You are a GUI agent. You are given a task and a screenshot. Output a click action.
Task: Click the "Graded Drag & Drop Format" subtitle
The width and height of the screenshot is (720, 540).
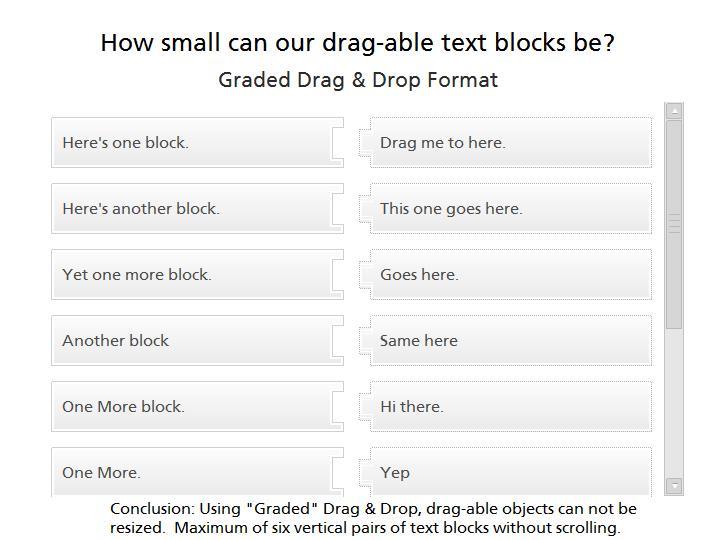(x=357, y=80)
